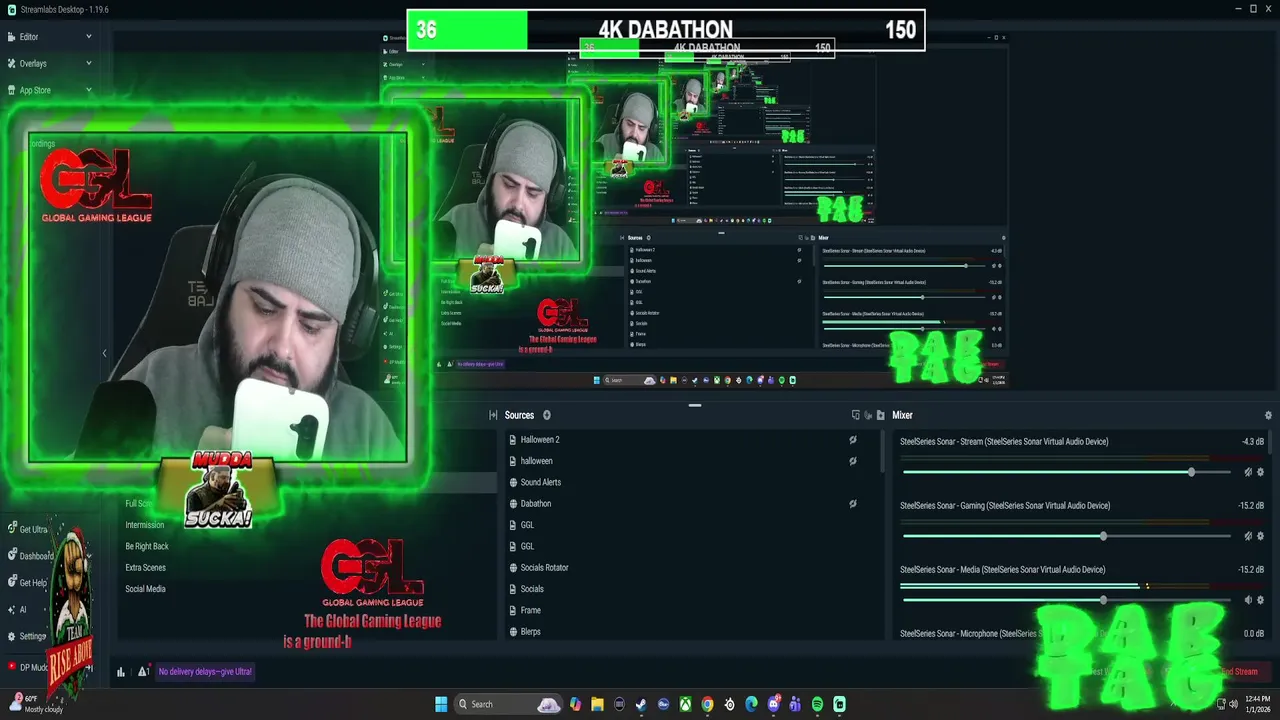Click the add source plus icon
Image resolution: width=1280 pixels, height=720 pixels.
547,415
